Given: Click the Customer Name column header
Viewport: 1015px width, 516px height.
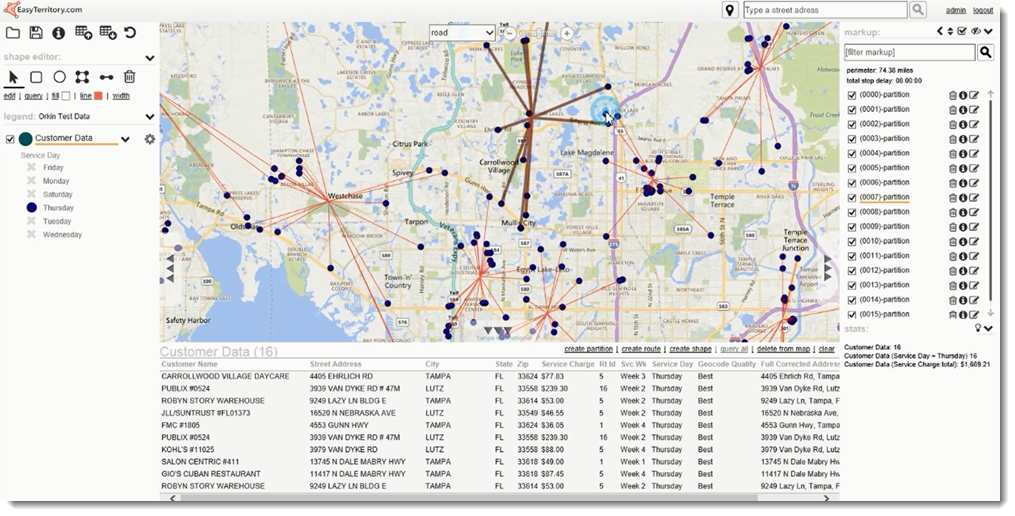Looking at the screenshot, I should 189,365.
